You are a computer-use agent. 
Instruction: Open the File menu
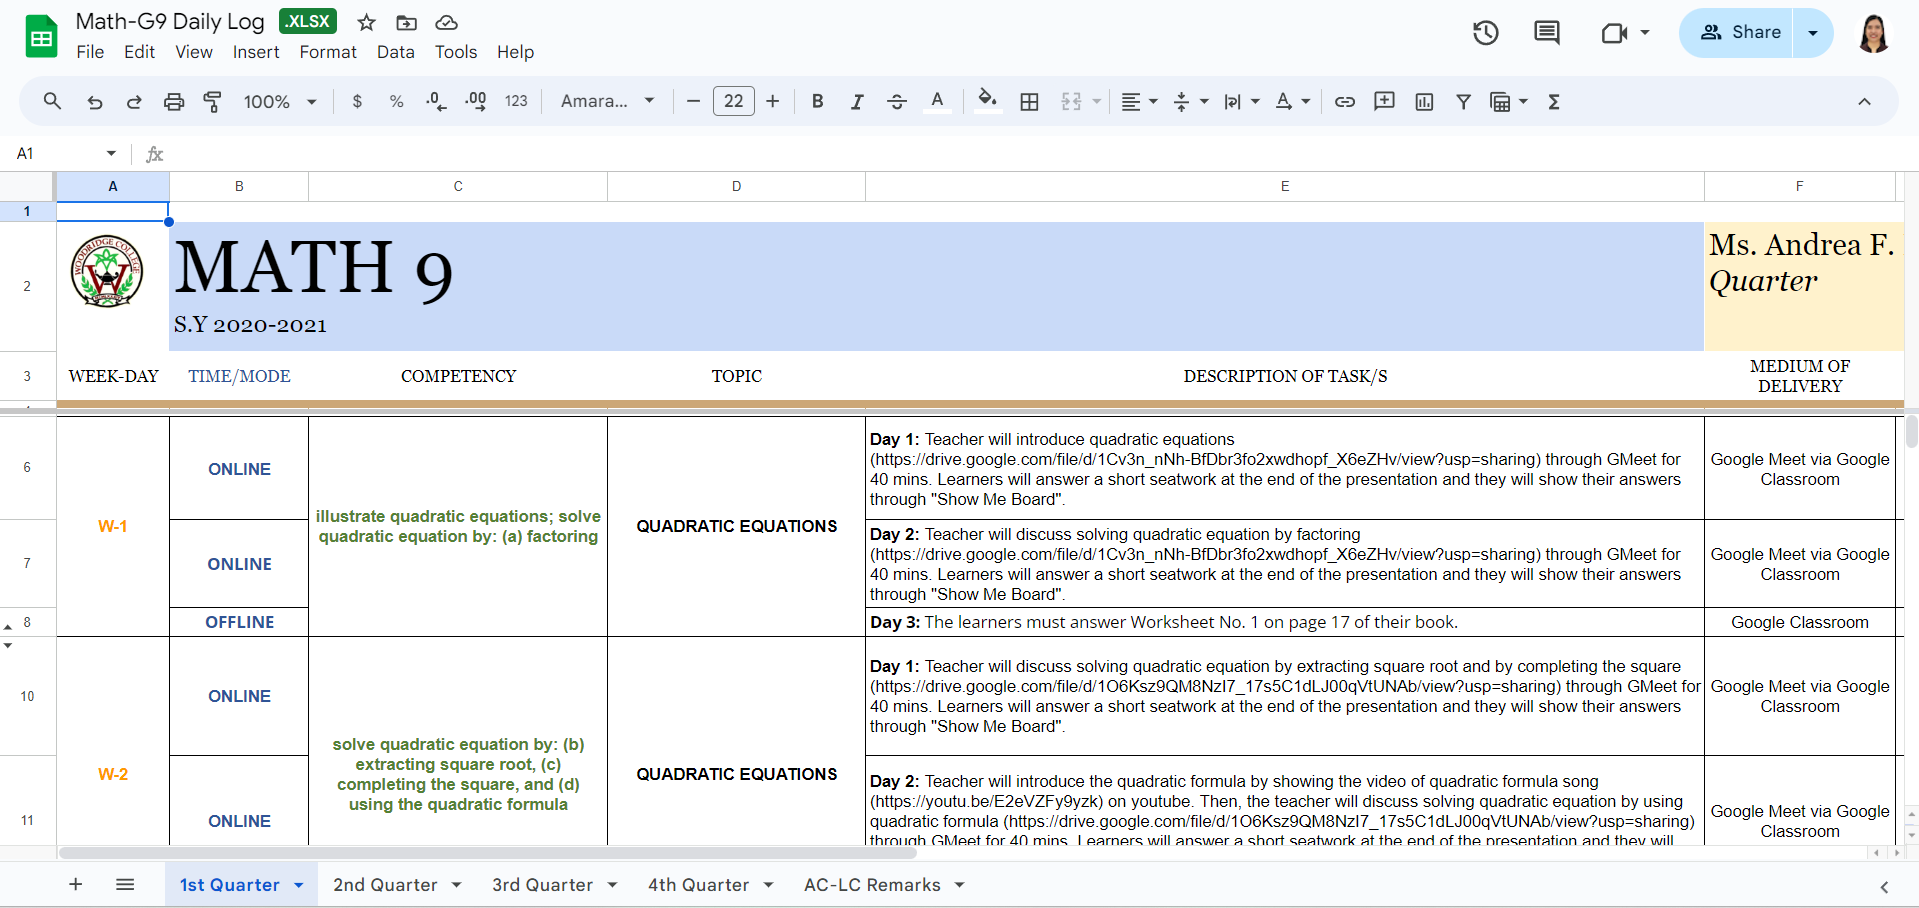tap(90, 52)
